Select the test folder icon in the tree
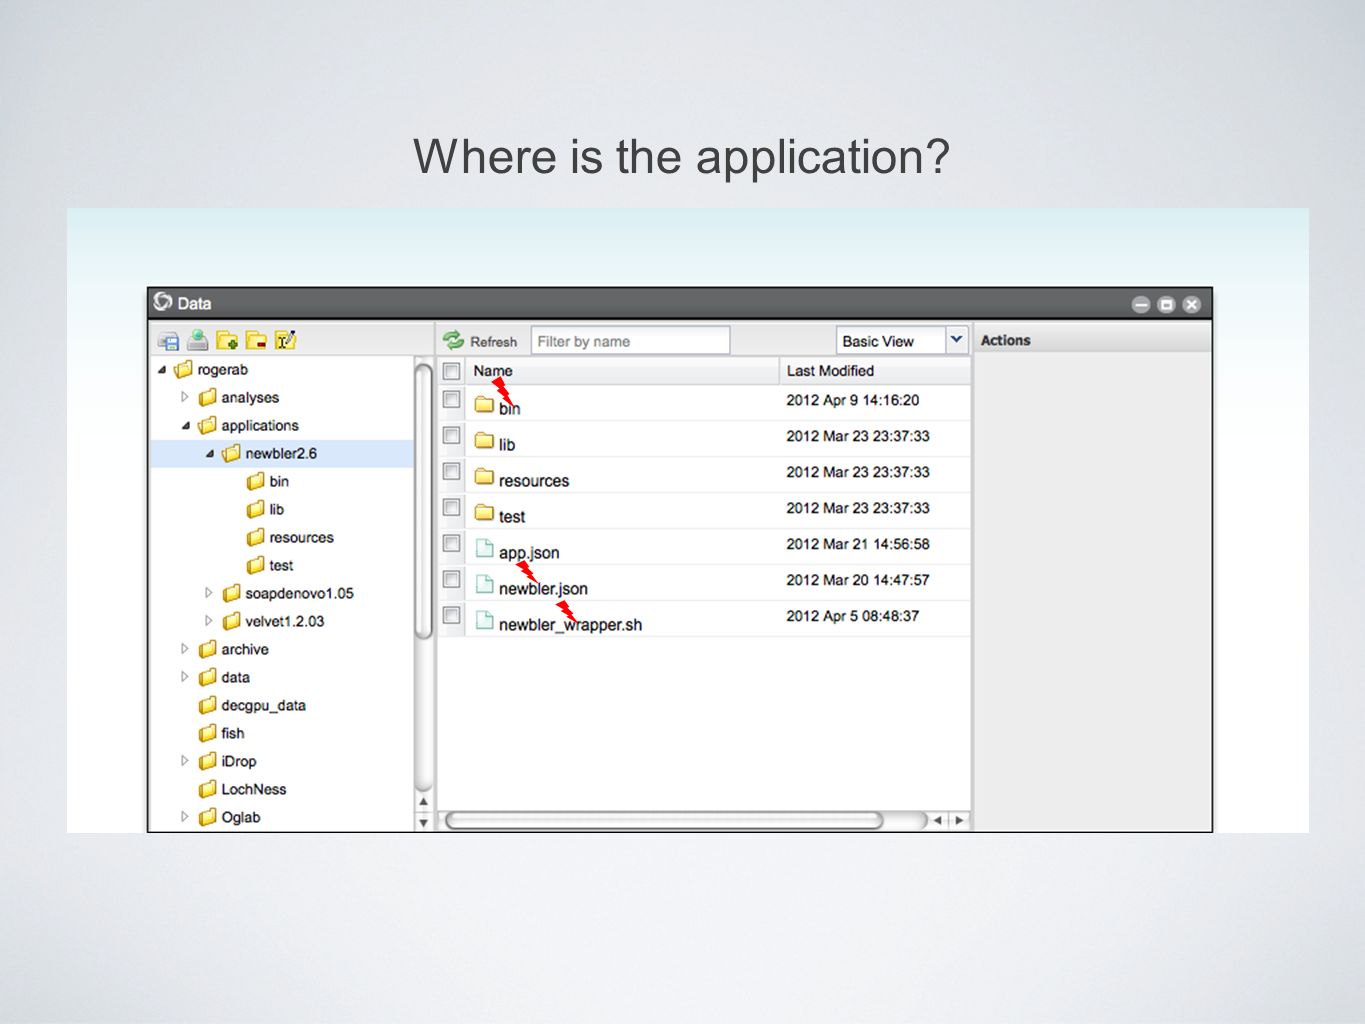 click(255, 566)
